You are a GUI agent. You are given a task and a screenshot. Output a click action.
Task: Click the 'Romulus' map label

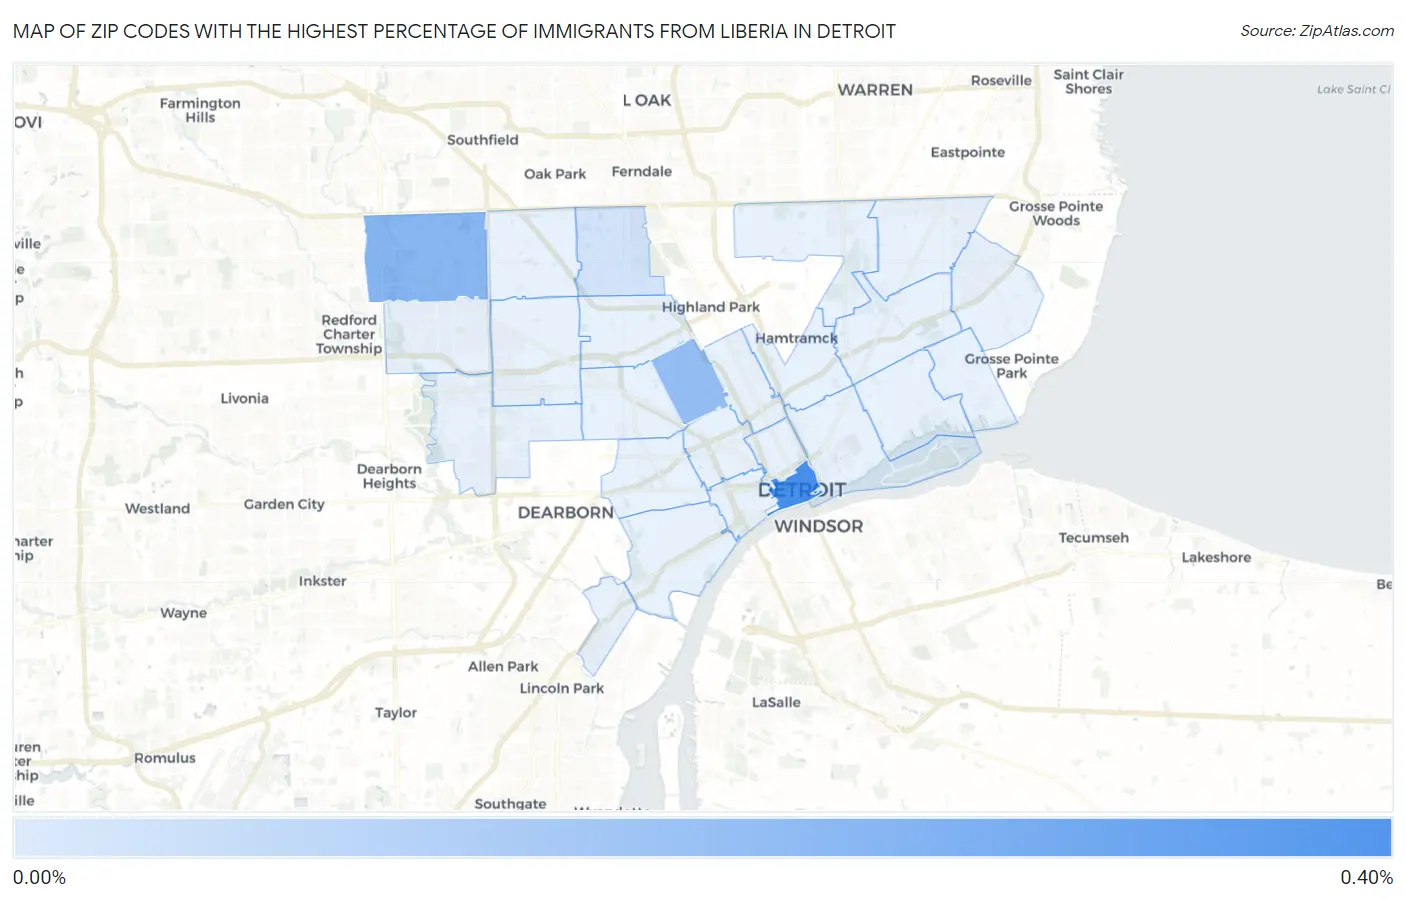coord(165,758)
